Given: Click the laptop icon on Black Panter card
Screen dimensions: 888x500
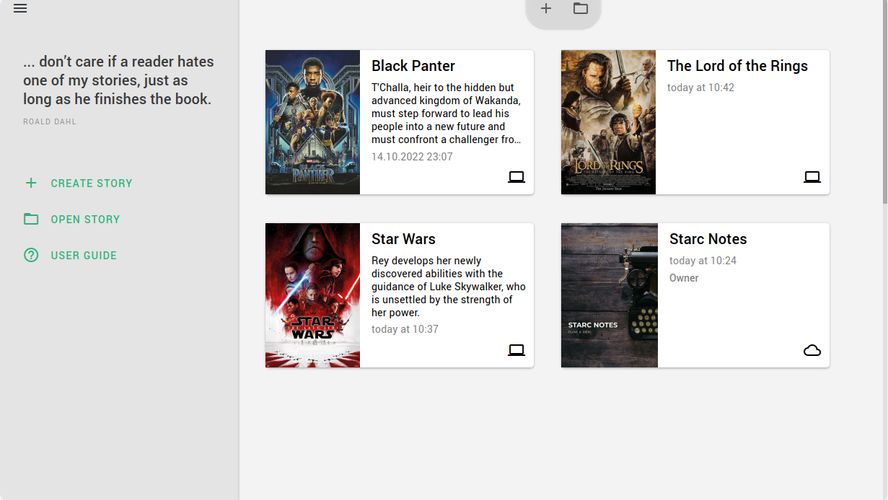Looking at the screenshot, I should pos(516,177).
